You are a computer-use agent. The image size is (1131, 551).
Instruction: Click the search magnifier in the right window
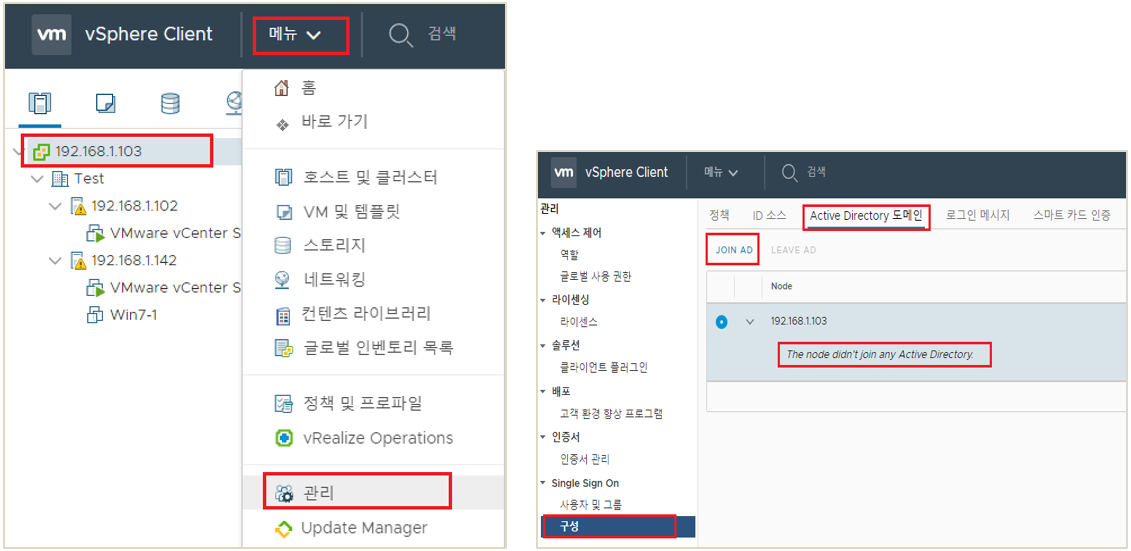pyautogui.click(x=789, y=172)
